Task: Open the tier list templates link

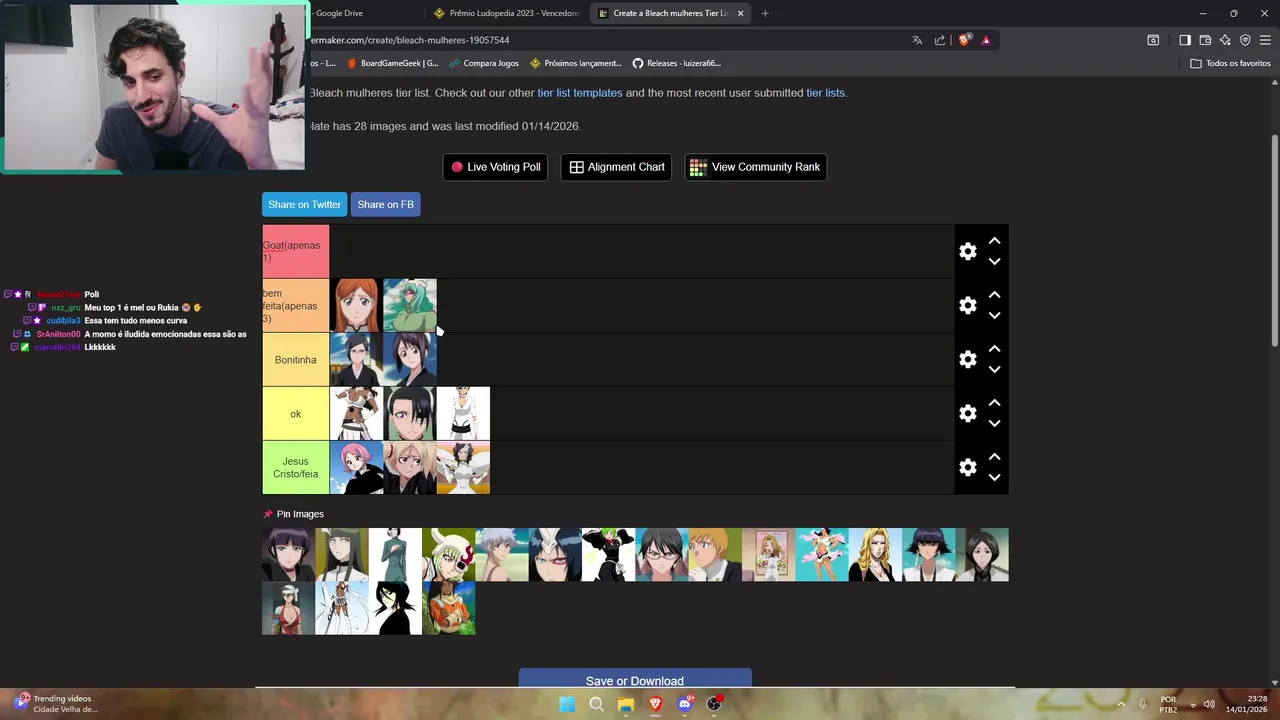Action: (580, 93)
